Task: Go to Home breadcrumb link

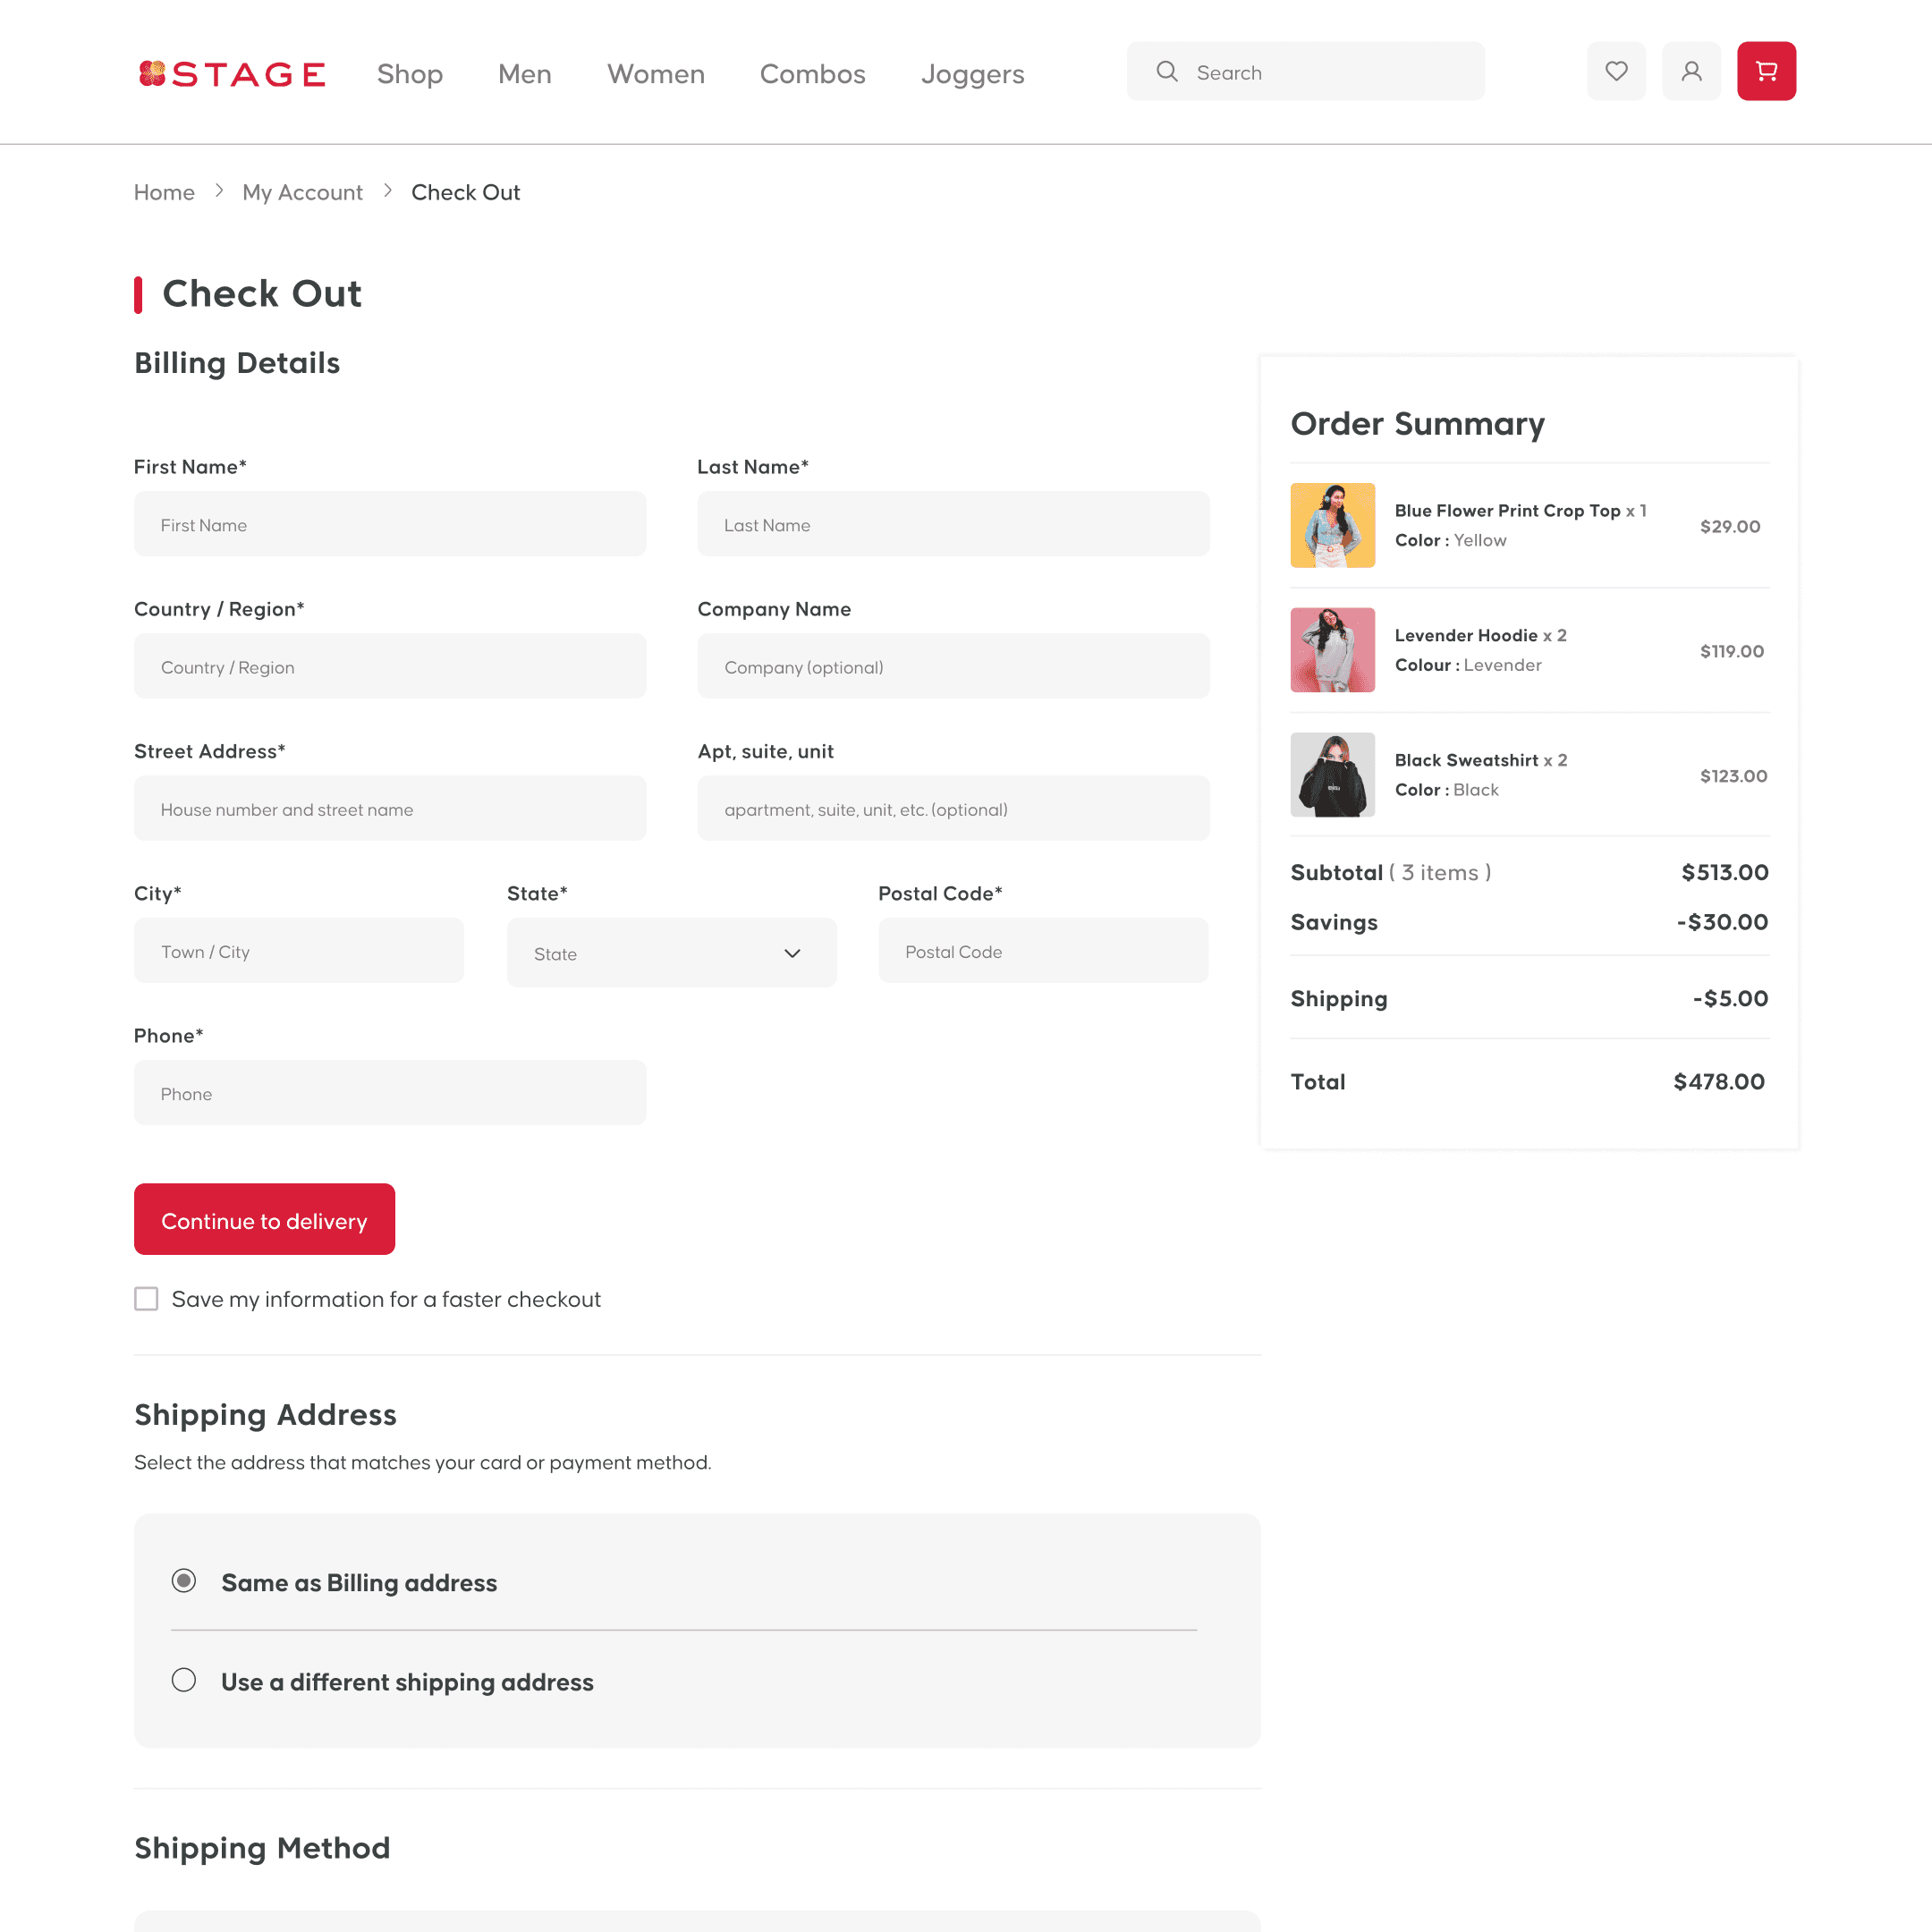Action: point(164,192)
